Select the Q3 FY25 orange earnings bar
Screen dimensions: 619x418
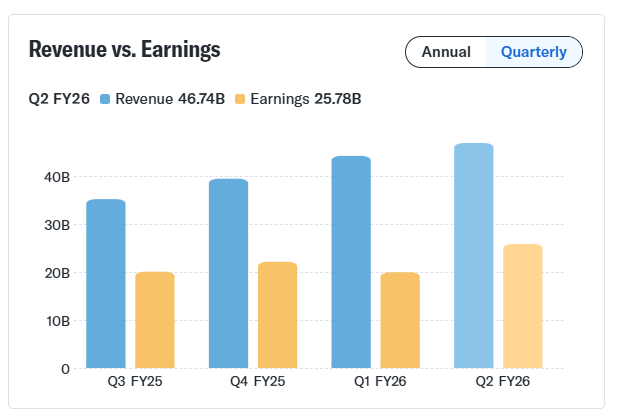tap(155, 319)
